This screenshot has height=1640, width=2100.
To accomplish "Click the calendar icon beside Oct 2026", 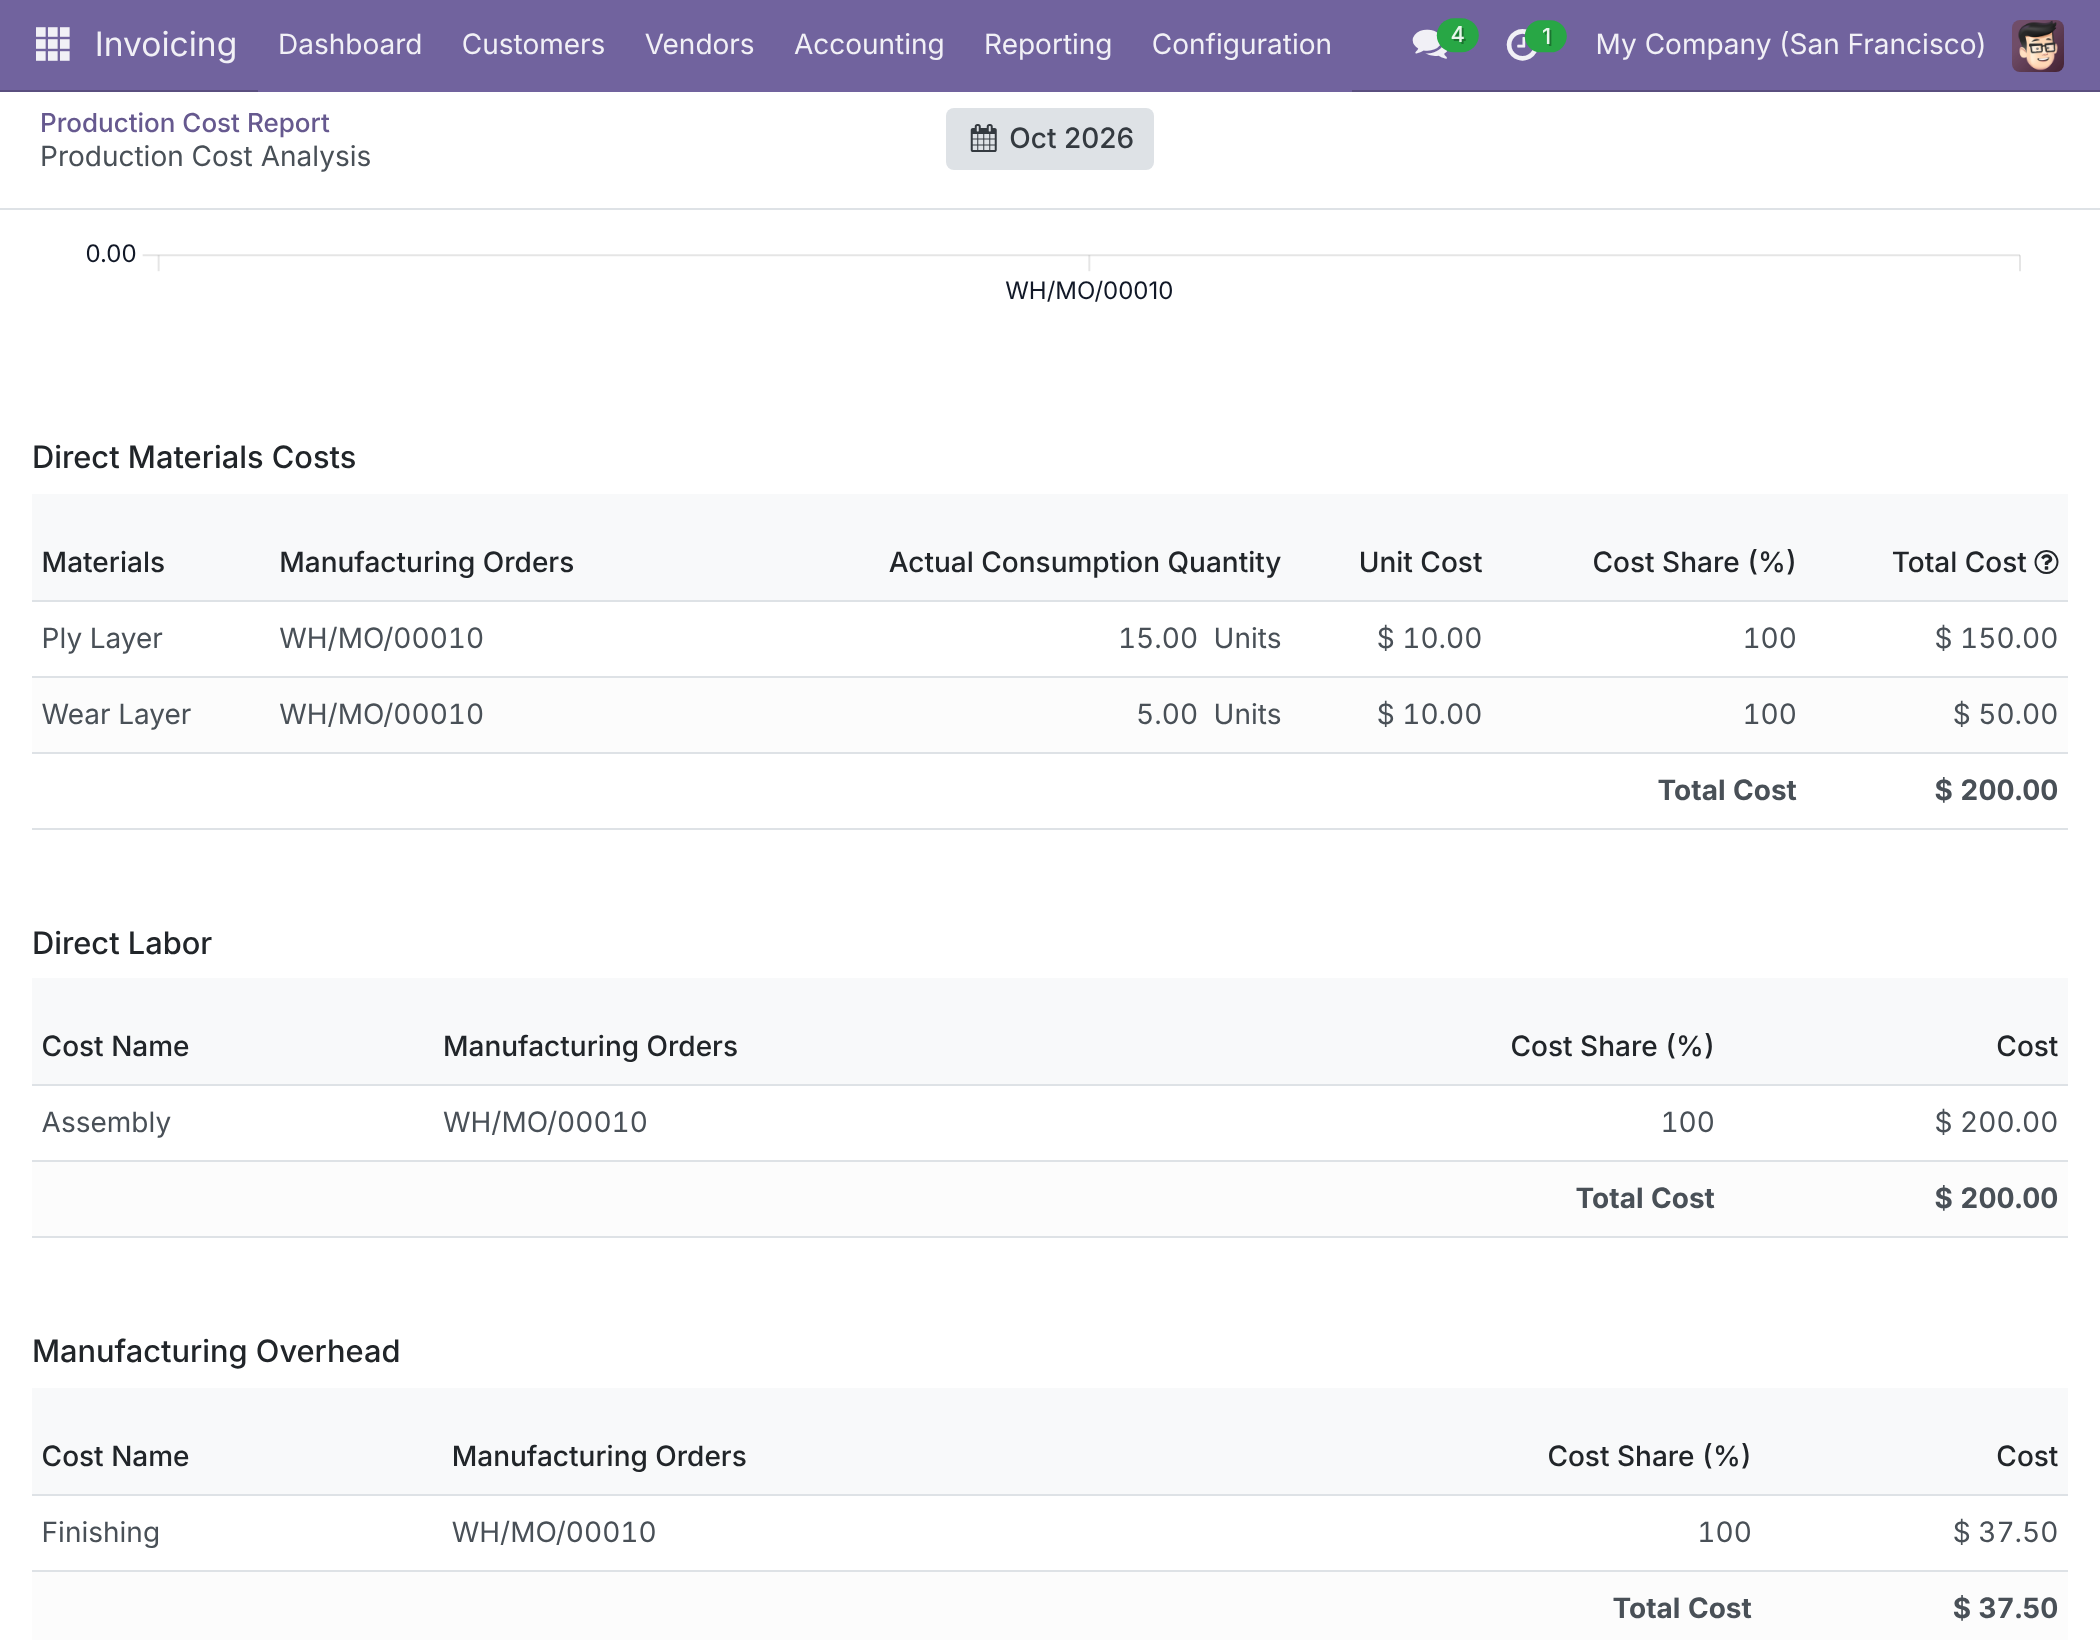I will coord(984,138).
